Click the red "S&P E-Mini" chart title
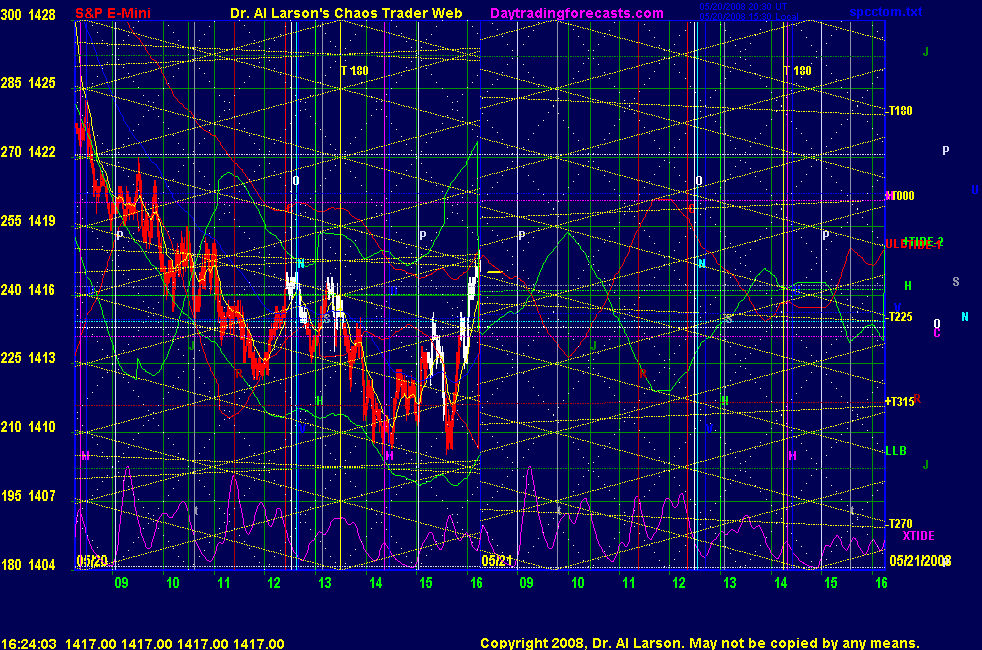This screenshot has height=650, width=982. (x=113, y=13)
